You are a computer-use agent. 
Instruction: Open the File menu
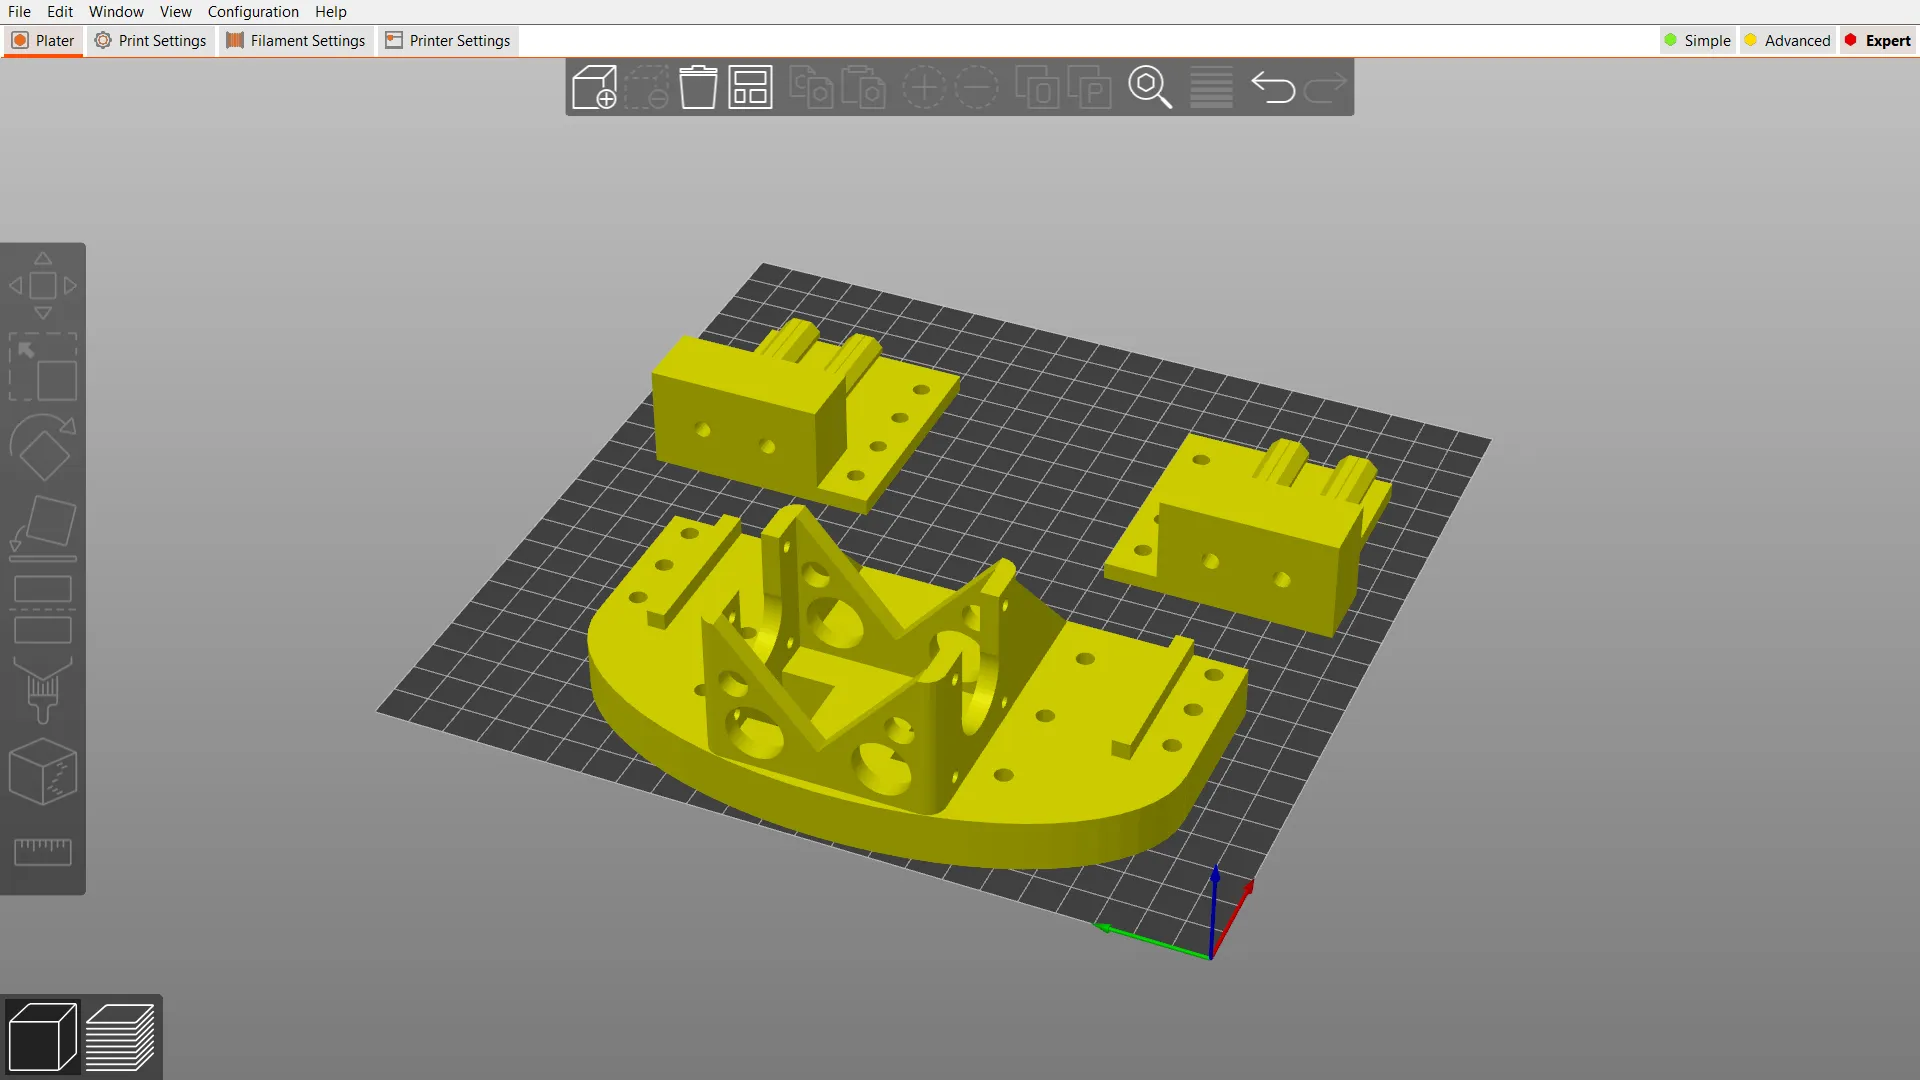19,11
